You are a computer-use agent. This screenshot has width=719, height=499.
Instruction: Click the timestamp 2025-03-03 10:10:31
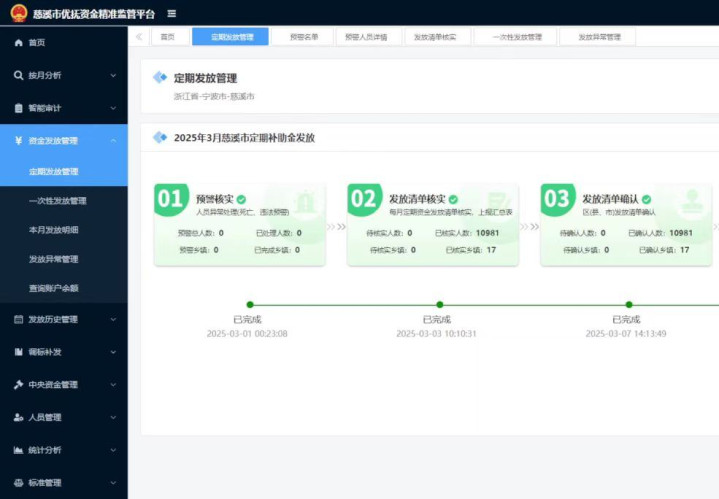437,334
